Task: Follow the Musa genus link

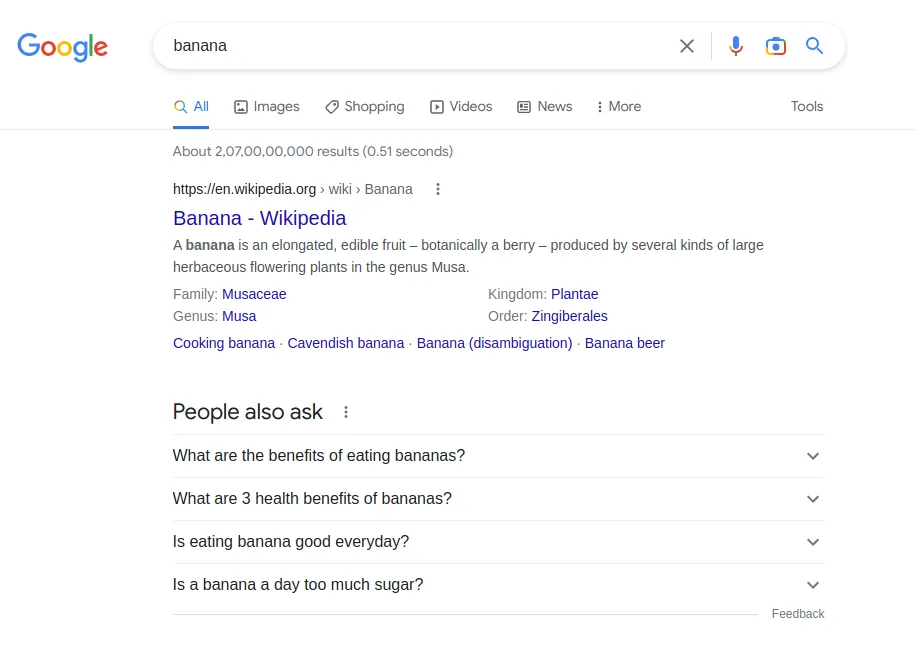Action: pos(239,316)
